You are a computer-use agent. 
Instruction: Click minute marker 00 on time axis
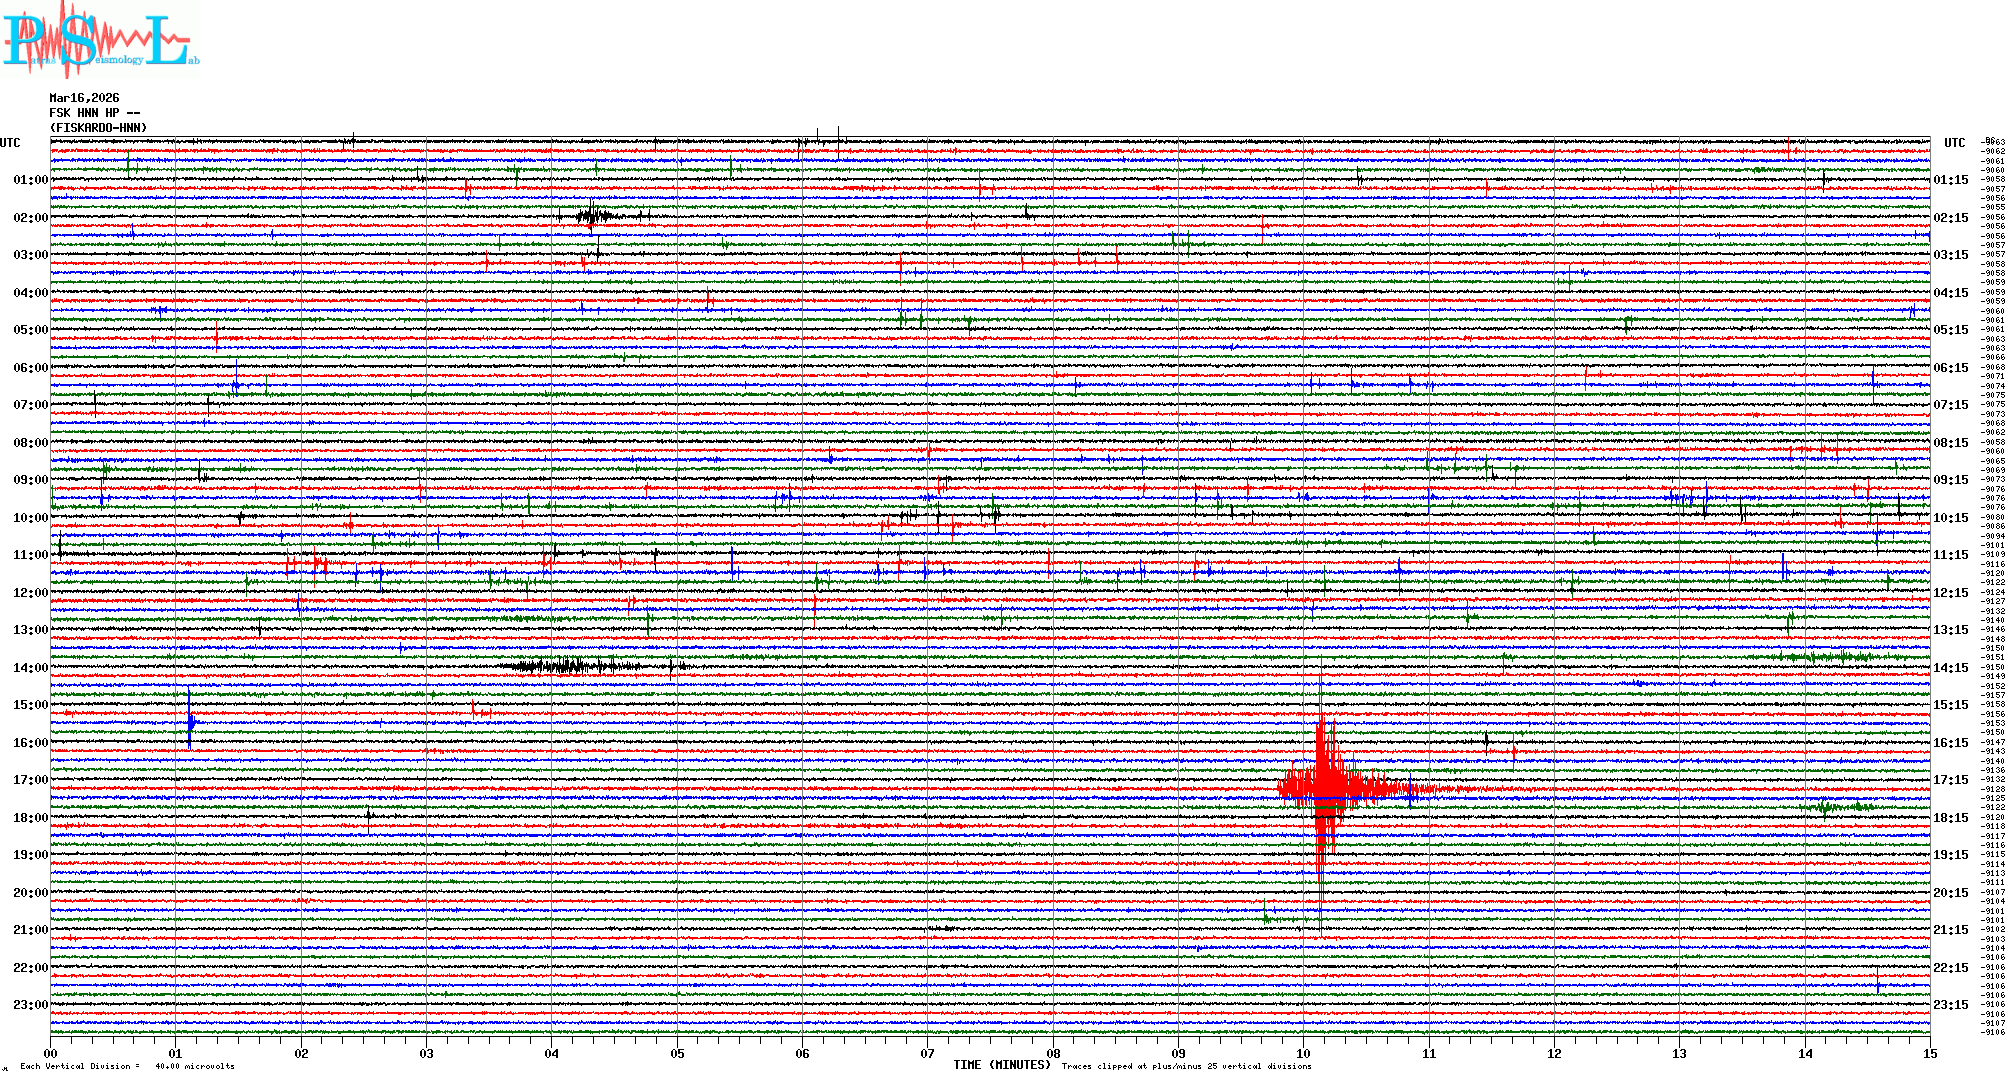[51, 1053]
